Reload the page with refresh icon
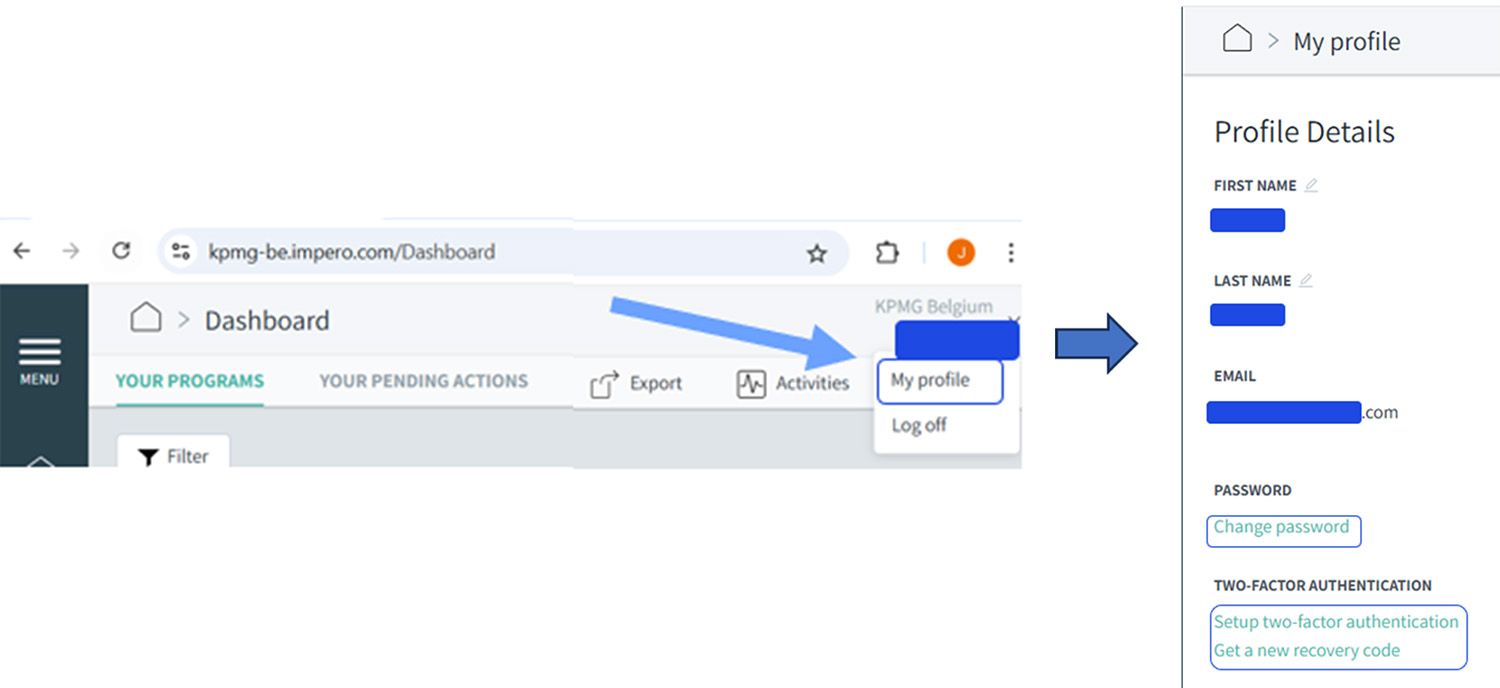Image resolution: width=1500 pixels, height=688 pixels. pyautogui.click(x=121, y=251)
